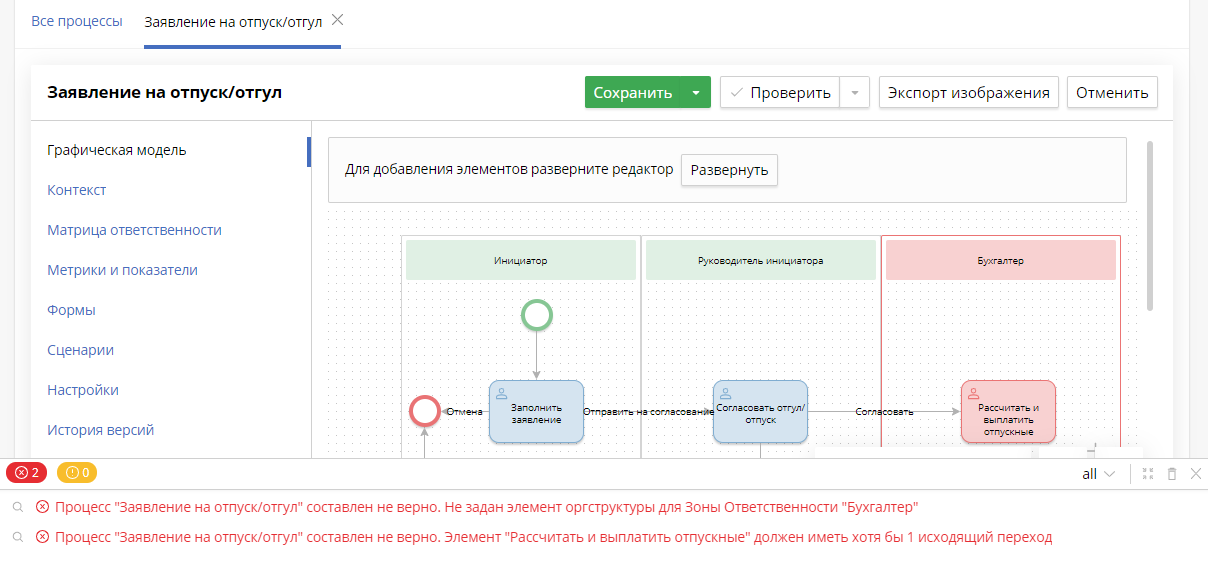Click the Бухгалтер lane header
Image resolution: width=1208 pixels, height=562 pixels.
coord(1001,260)
